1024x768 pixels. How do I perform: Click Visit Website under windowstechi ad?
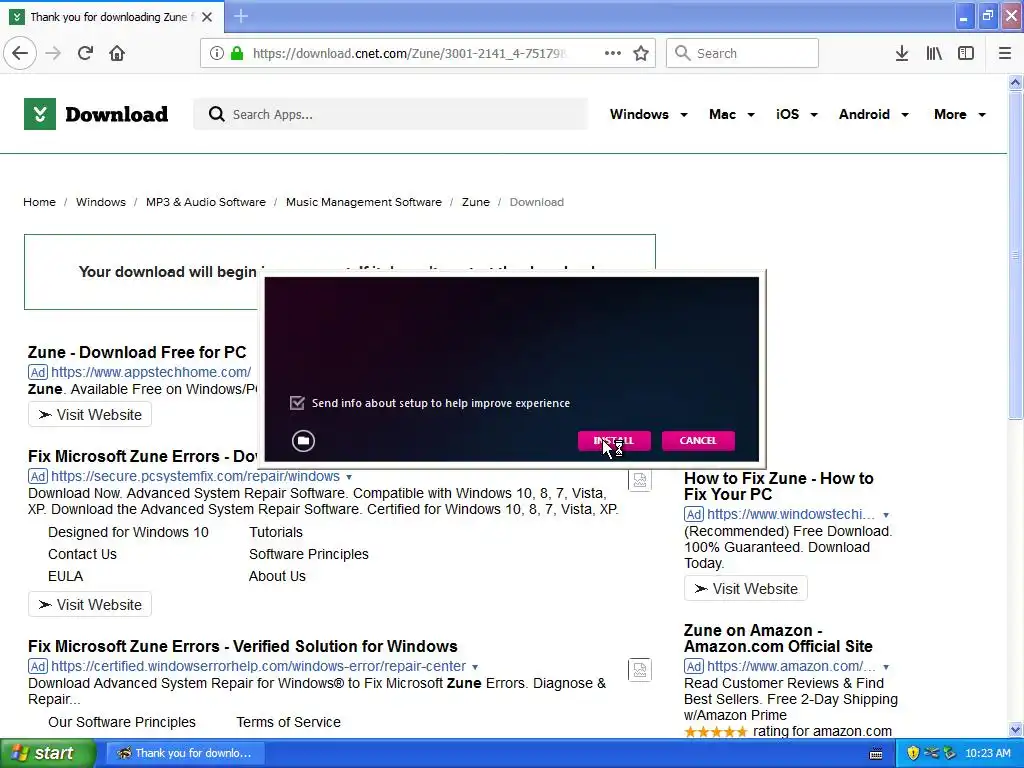[x=746, y=589]
